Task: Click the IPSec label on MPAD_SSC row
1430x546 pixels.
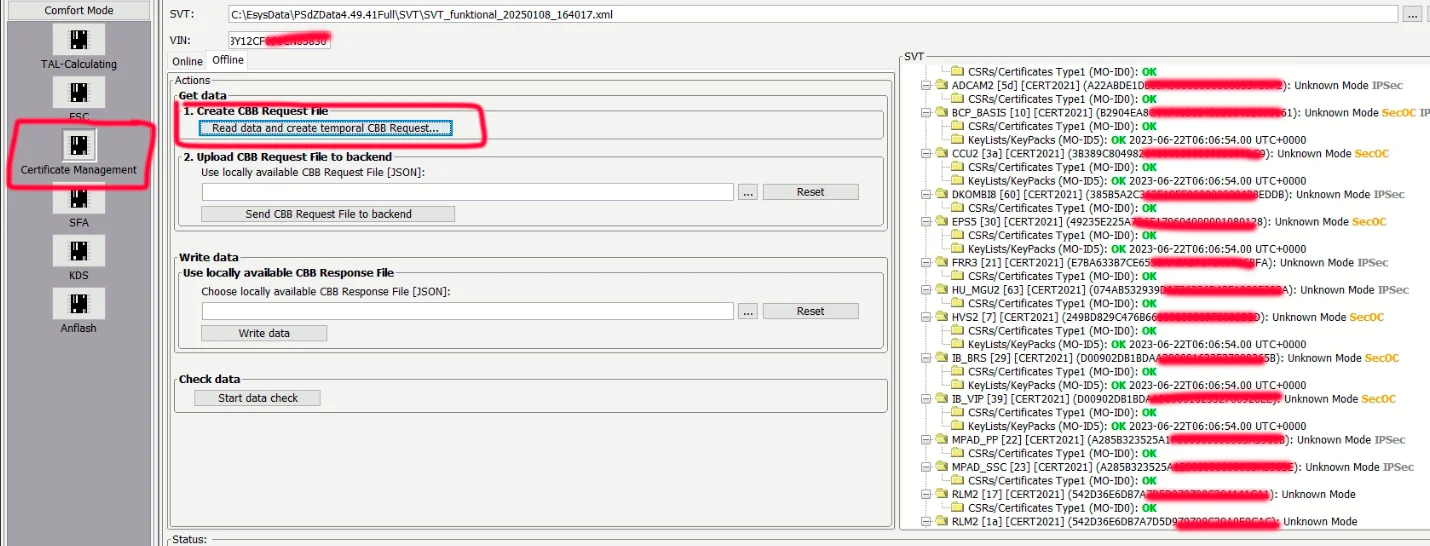Action: 1398,467
